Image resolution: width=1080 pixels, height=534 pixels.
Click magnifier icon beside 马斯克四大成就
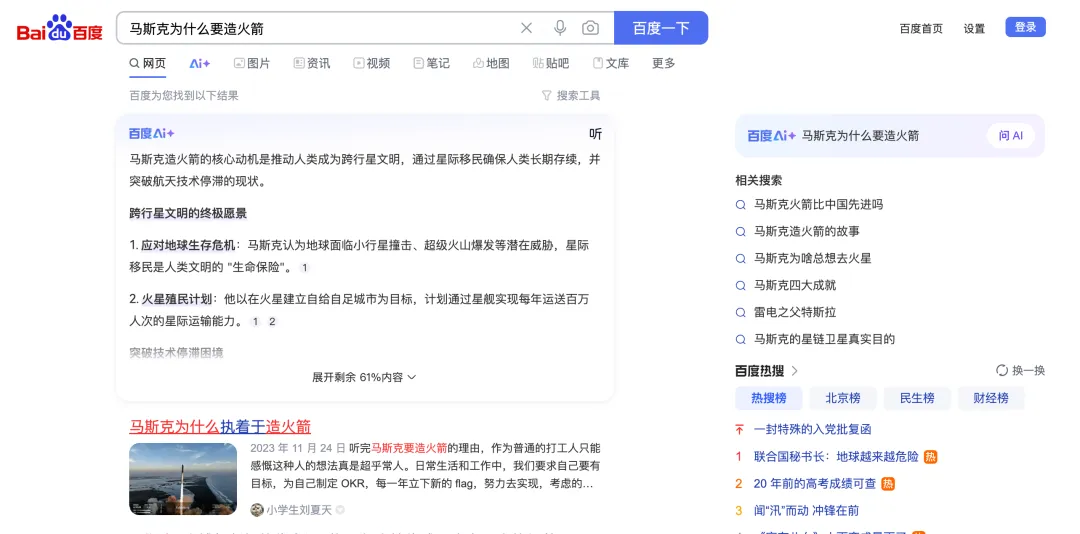[x=740, y=285]
